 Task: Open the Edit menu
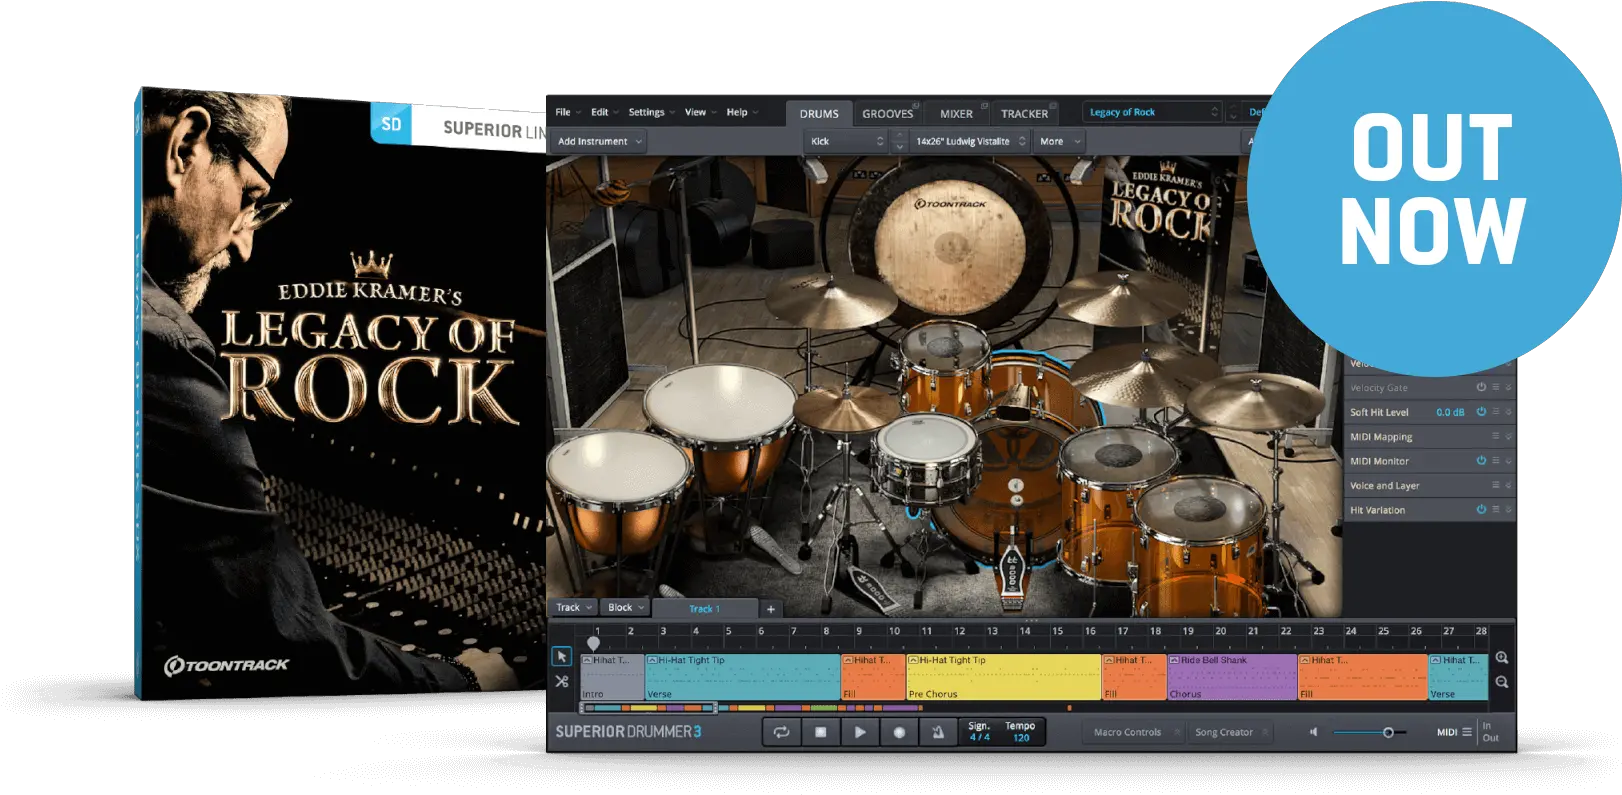(x=604, y=112)
